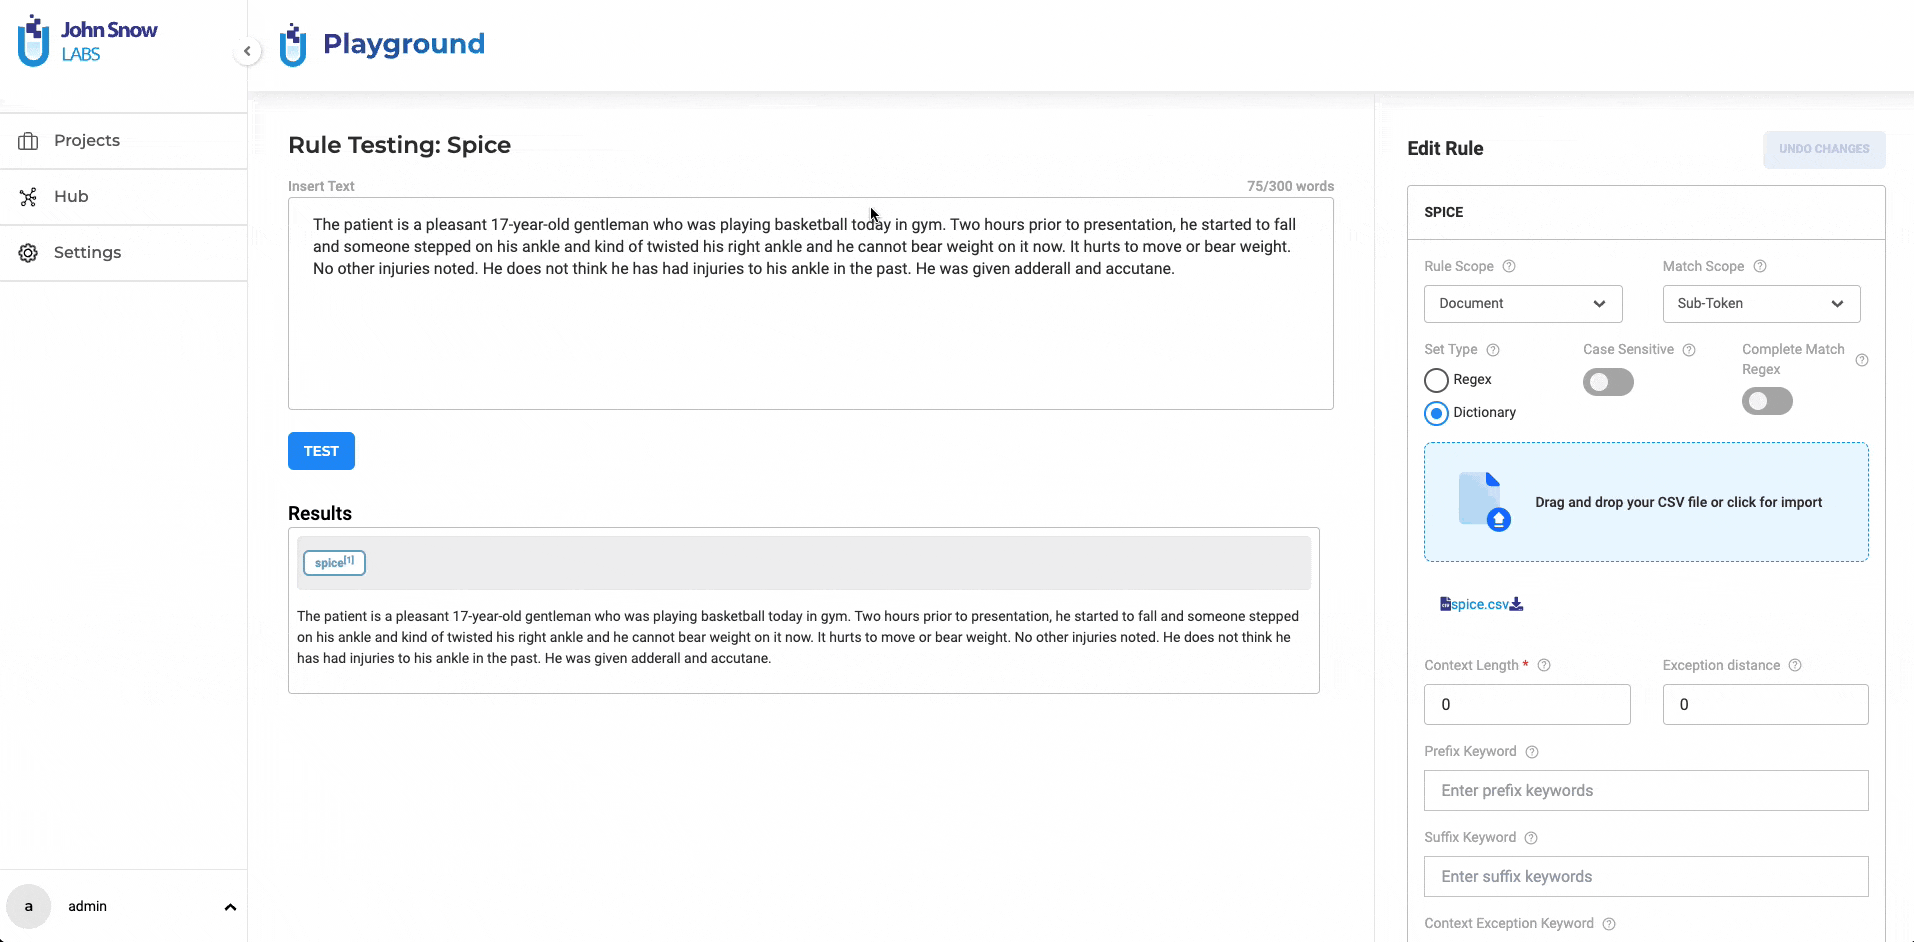Click UNDO CHANGES button
This screenshot has width=1914, height=942.
(1824, 149)
